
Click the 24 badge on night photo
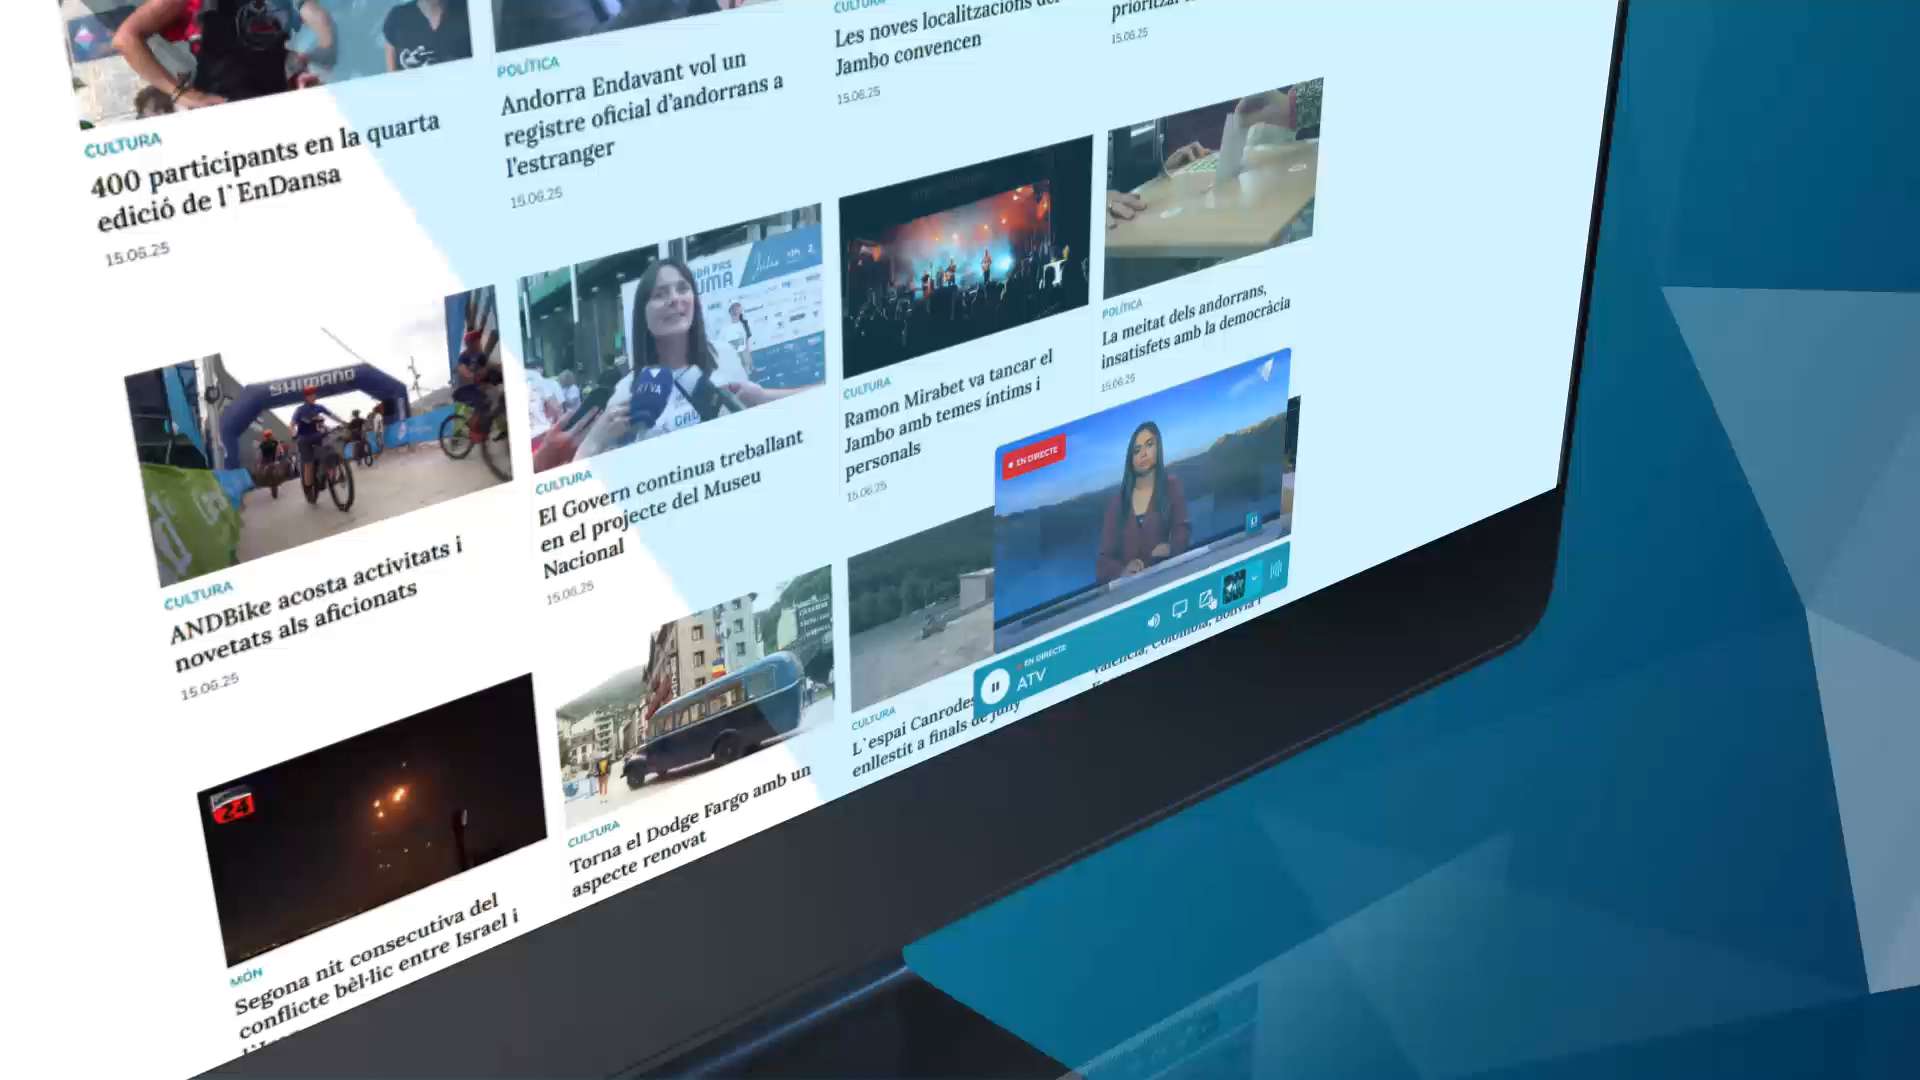233,806
